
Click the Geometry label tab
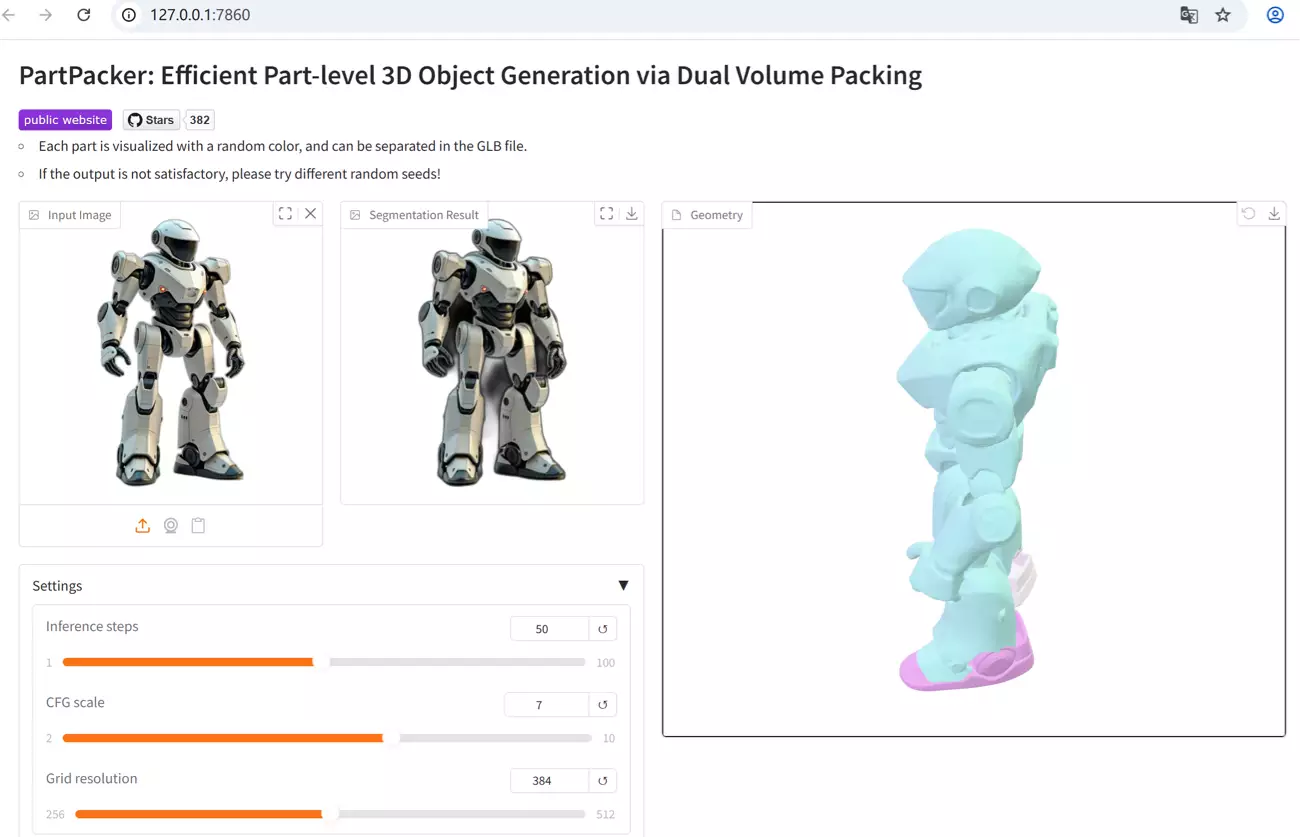(707, 215)
